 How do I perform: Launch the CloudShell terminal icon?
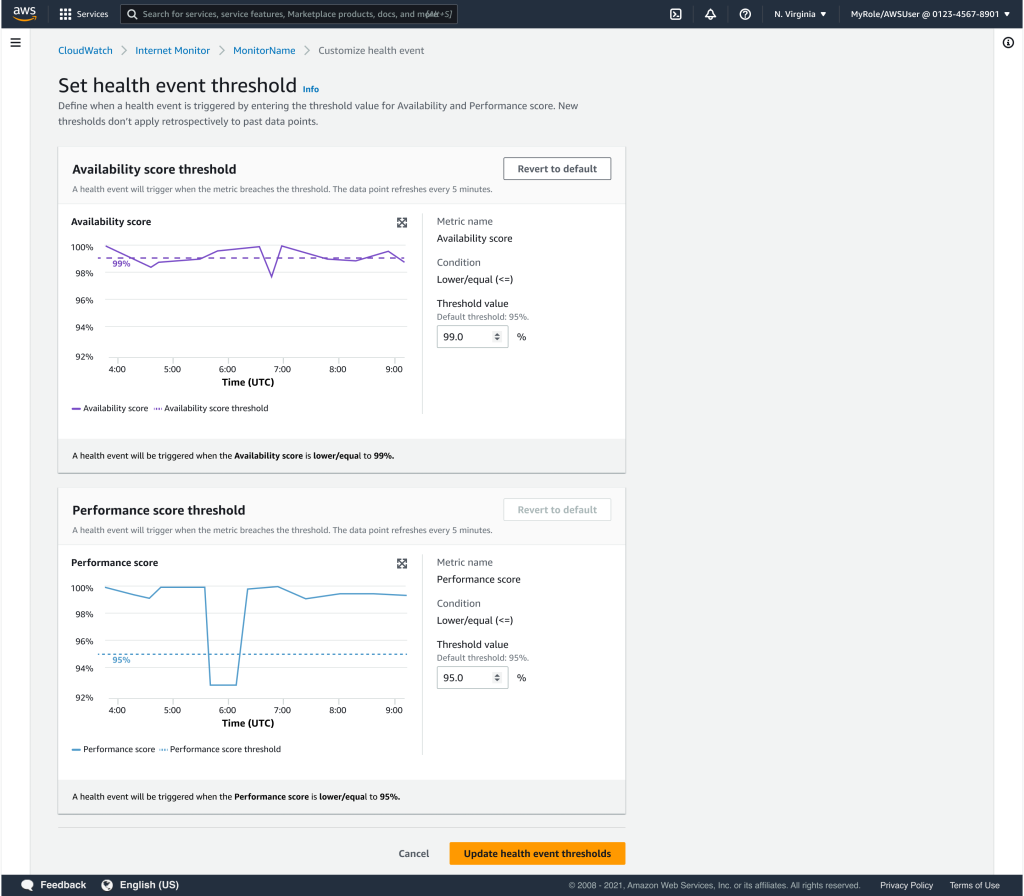(x=676, y=14)
